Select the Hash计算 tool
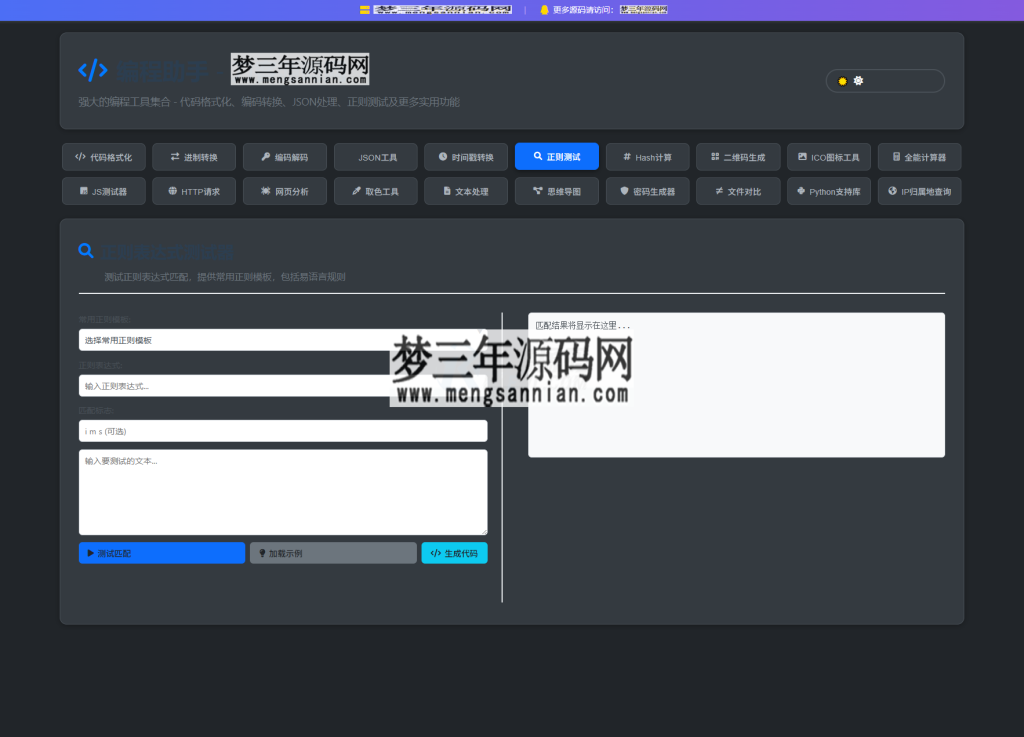 click(647, 156)
